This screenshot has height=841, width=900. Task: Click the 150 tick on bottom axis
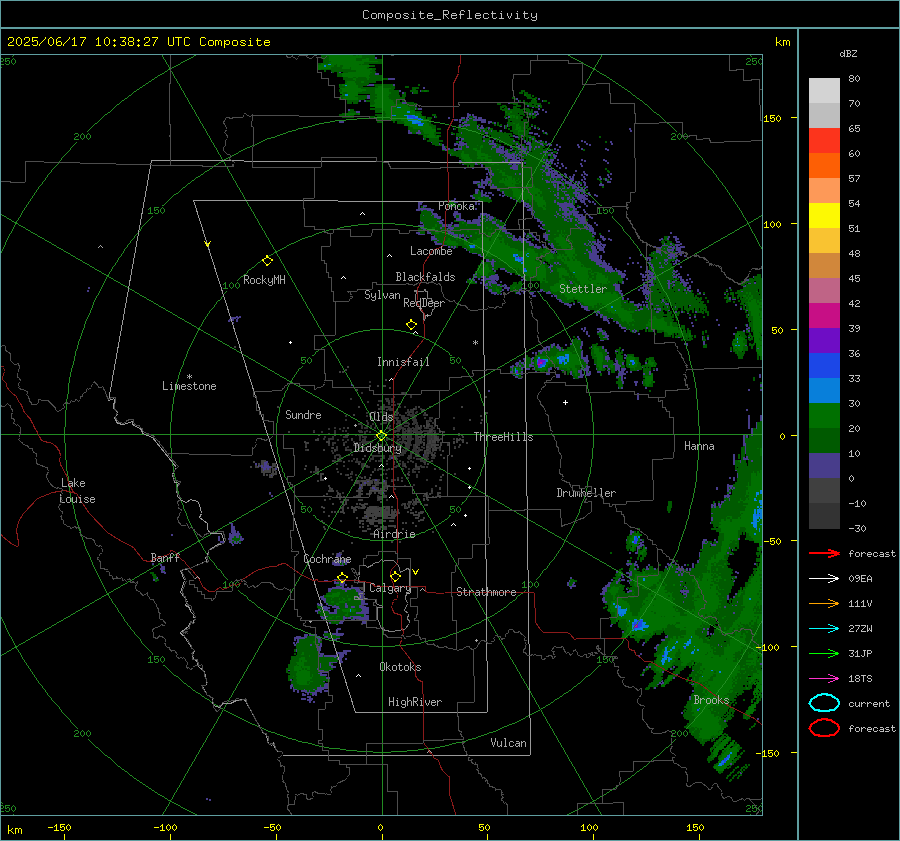click(695, 828)
